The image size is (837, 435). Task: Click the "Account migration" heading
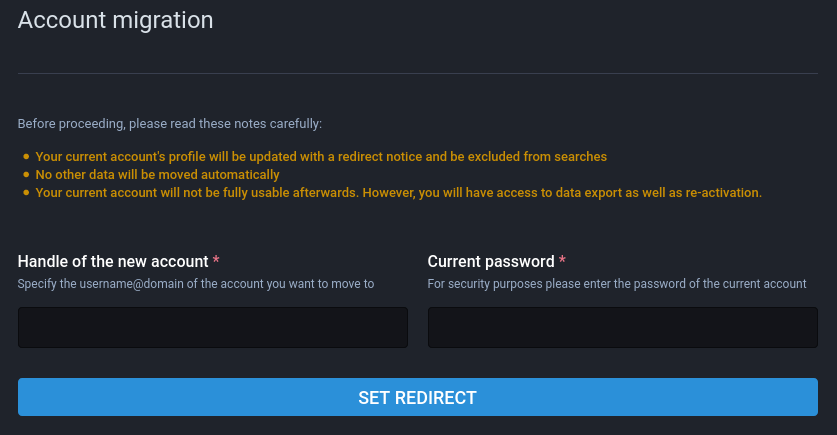[x=115, y=19]
